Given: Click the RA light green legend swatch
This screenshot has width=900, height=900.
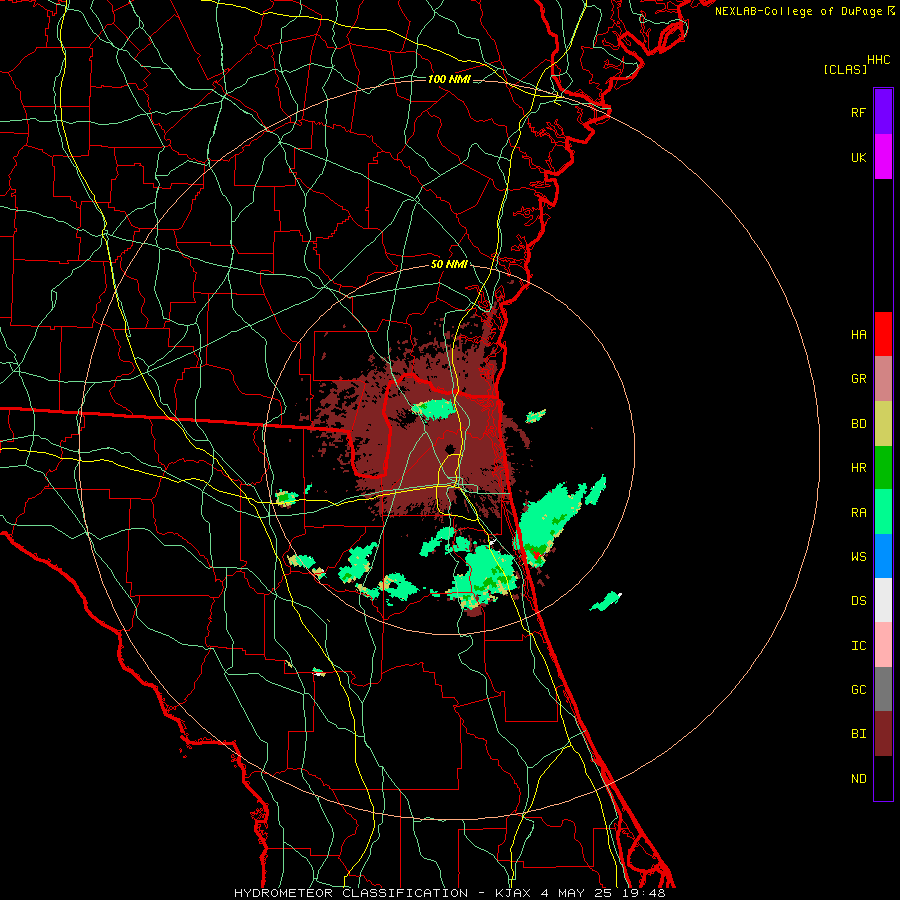Looking at the screenshot, I should coord(883,512).
